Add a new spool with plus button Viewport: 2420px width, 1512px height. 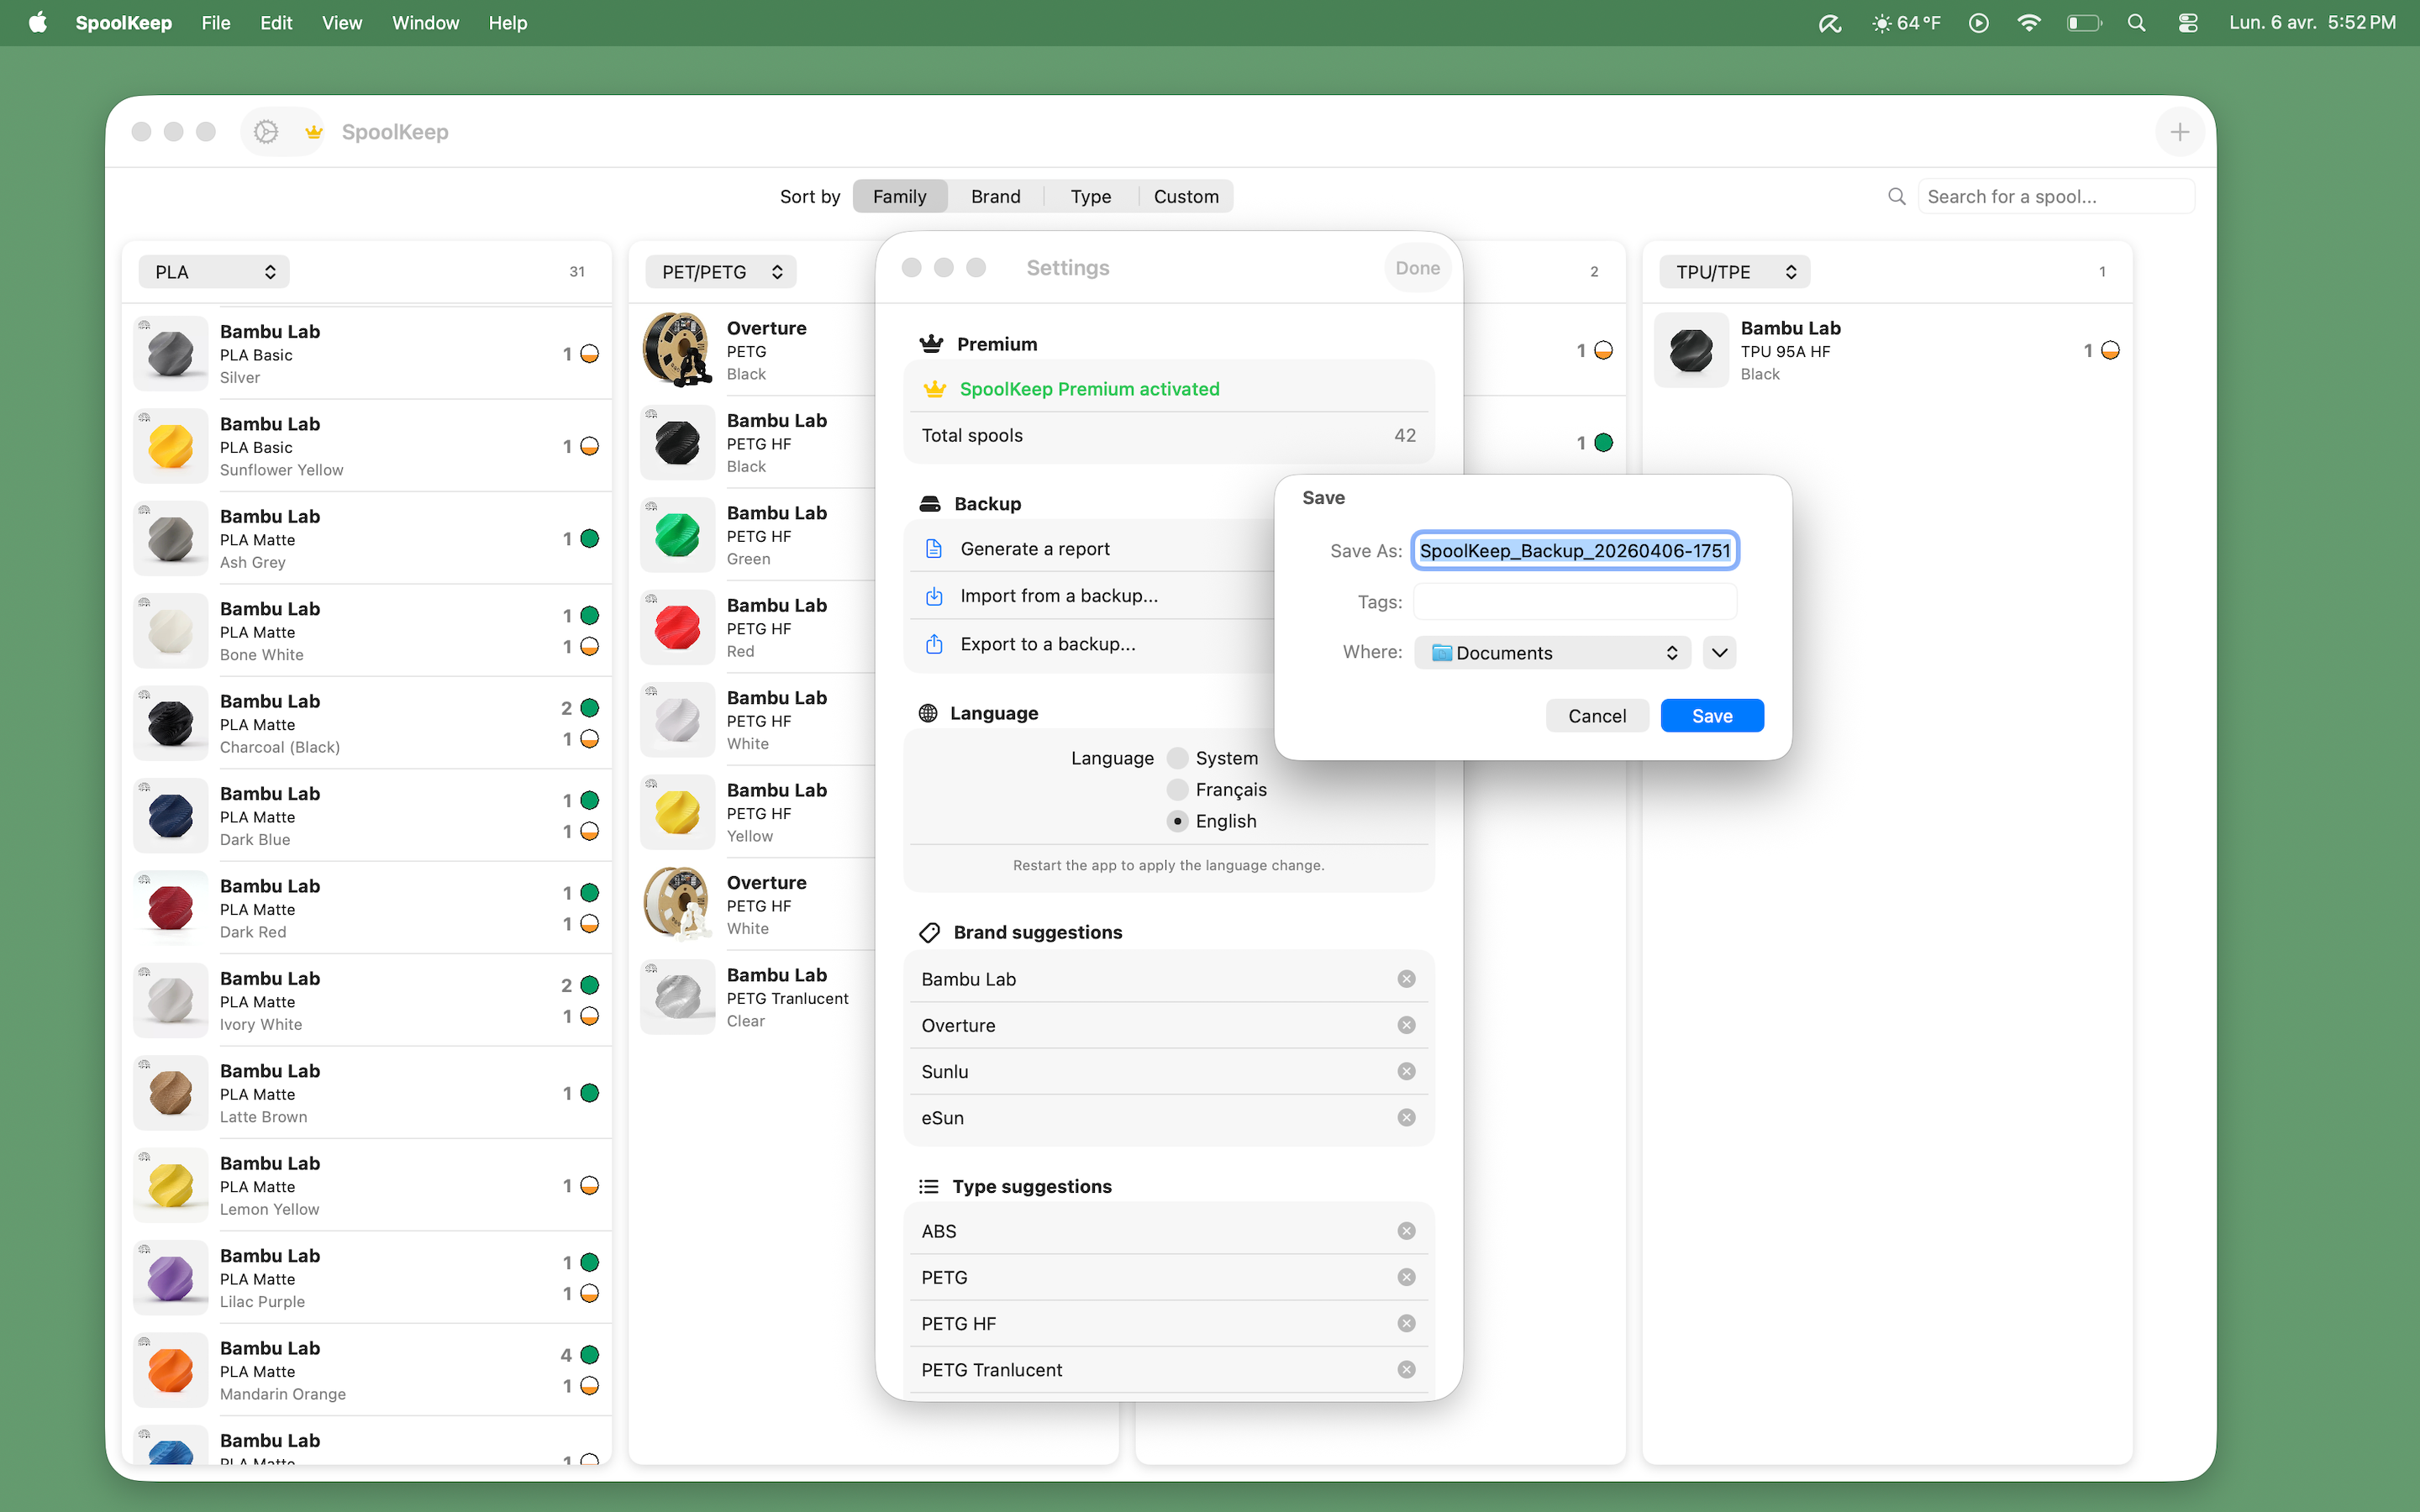(2180, 132)
